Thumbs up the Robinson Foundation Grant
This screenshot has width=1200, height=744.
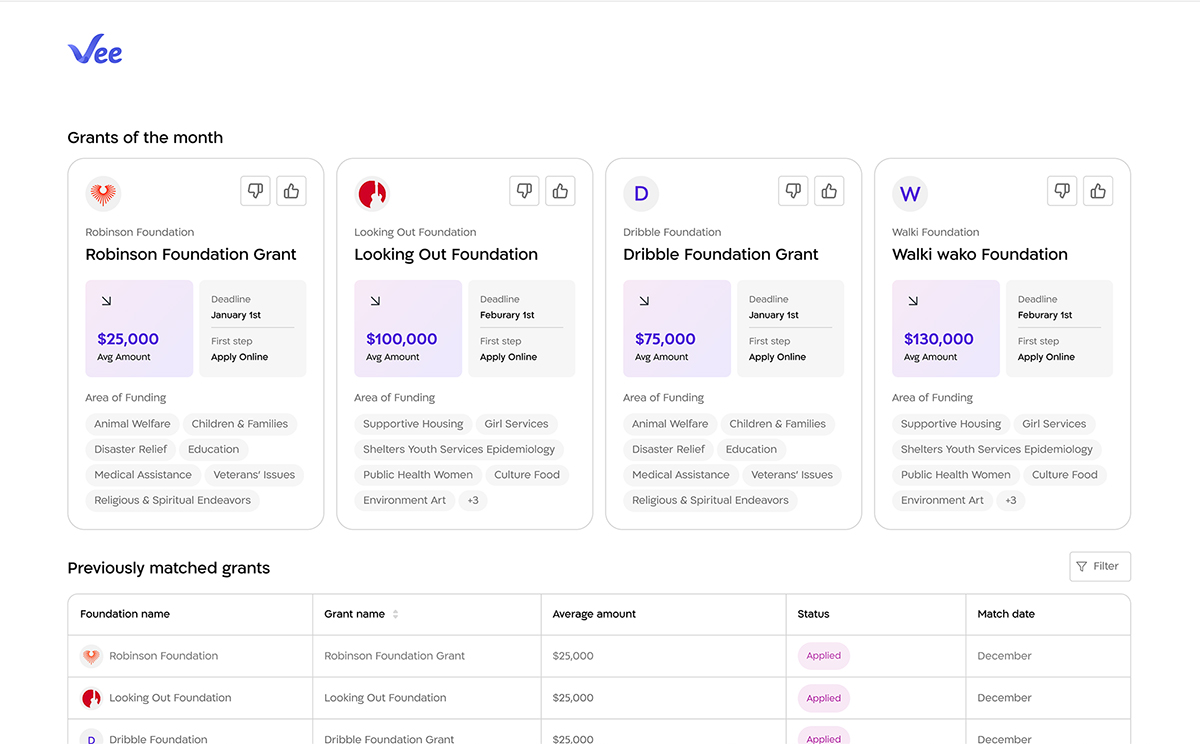[x=291, y=191]
